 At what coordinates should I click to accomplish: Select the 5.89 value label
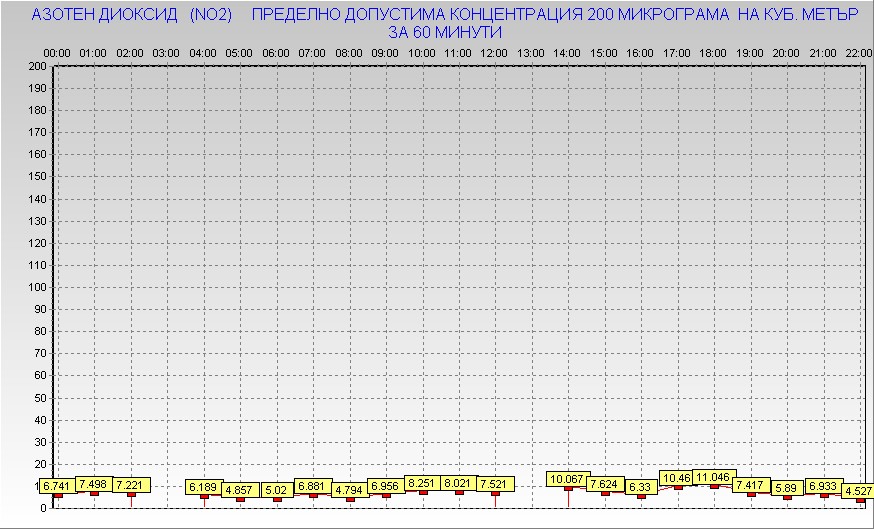[x=787, y=488]
